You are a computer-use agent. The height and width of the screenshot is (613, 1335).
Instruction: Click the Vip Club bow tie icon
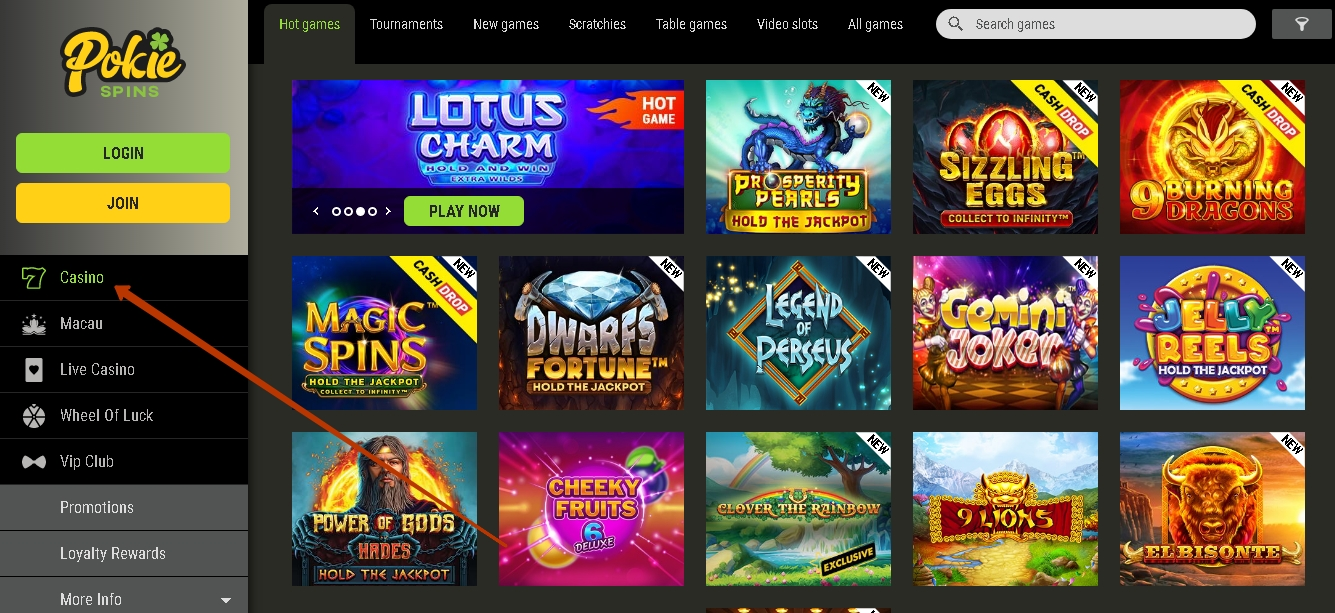[x=33, y=462]
